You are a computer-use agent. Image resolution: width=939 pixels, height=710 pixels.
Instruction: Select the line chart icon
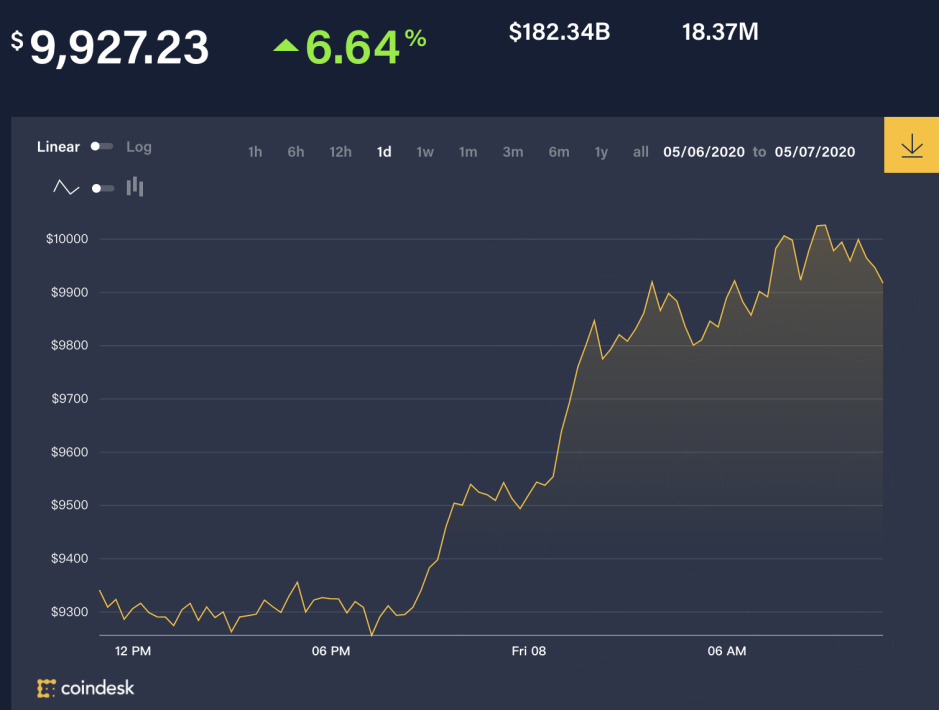click(x=66, y=187)
